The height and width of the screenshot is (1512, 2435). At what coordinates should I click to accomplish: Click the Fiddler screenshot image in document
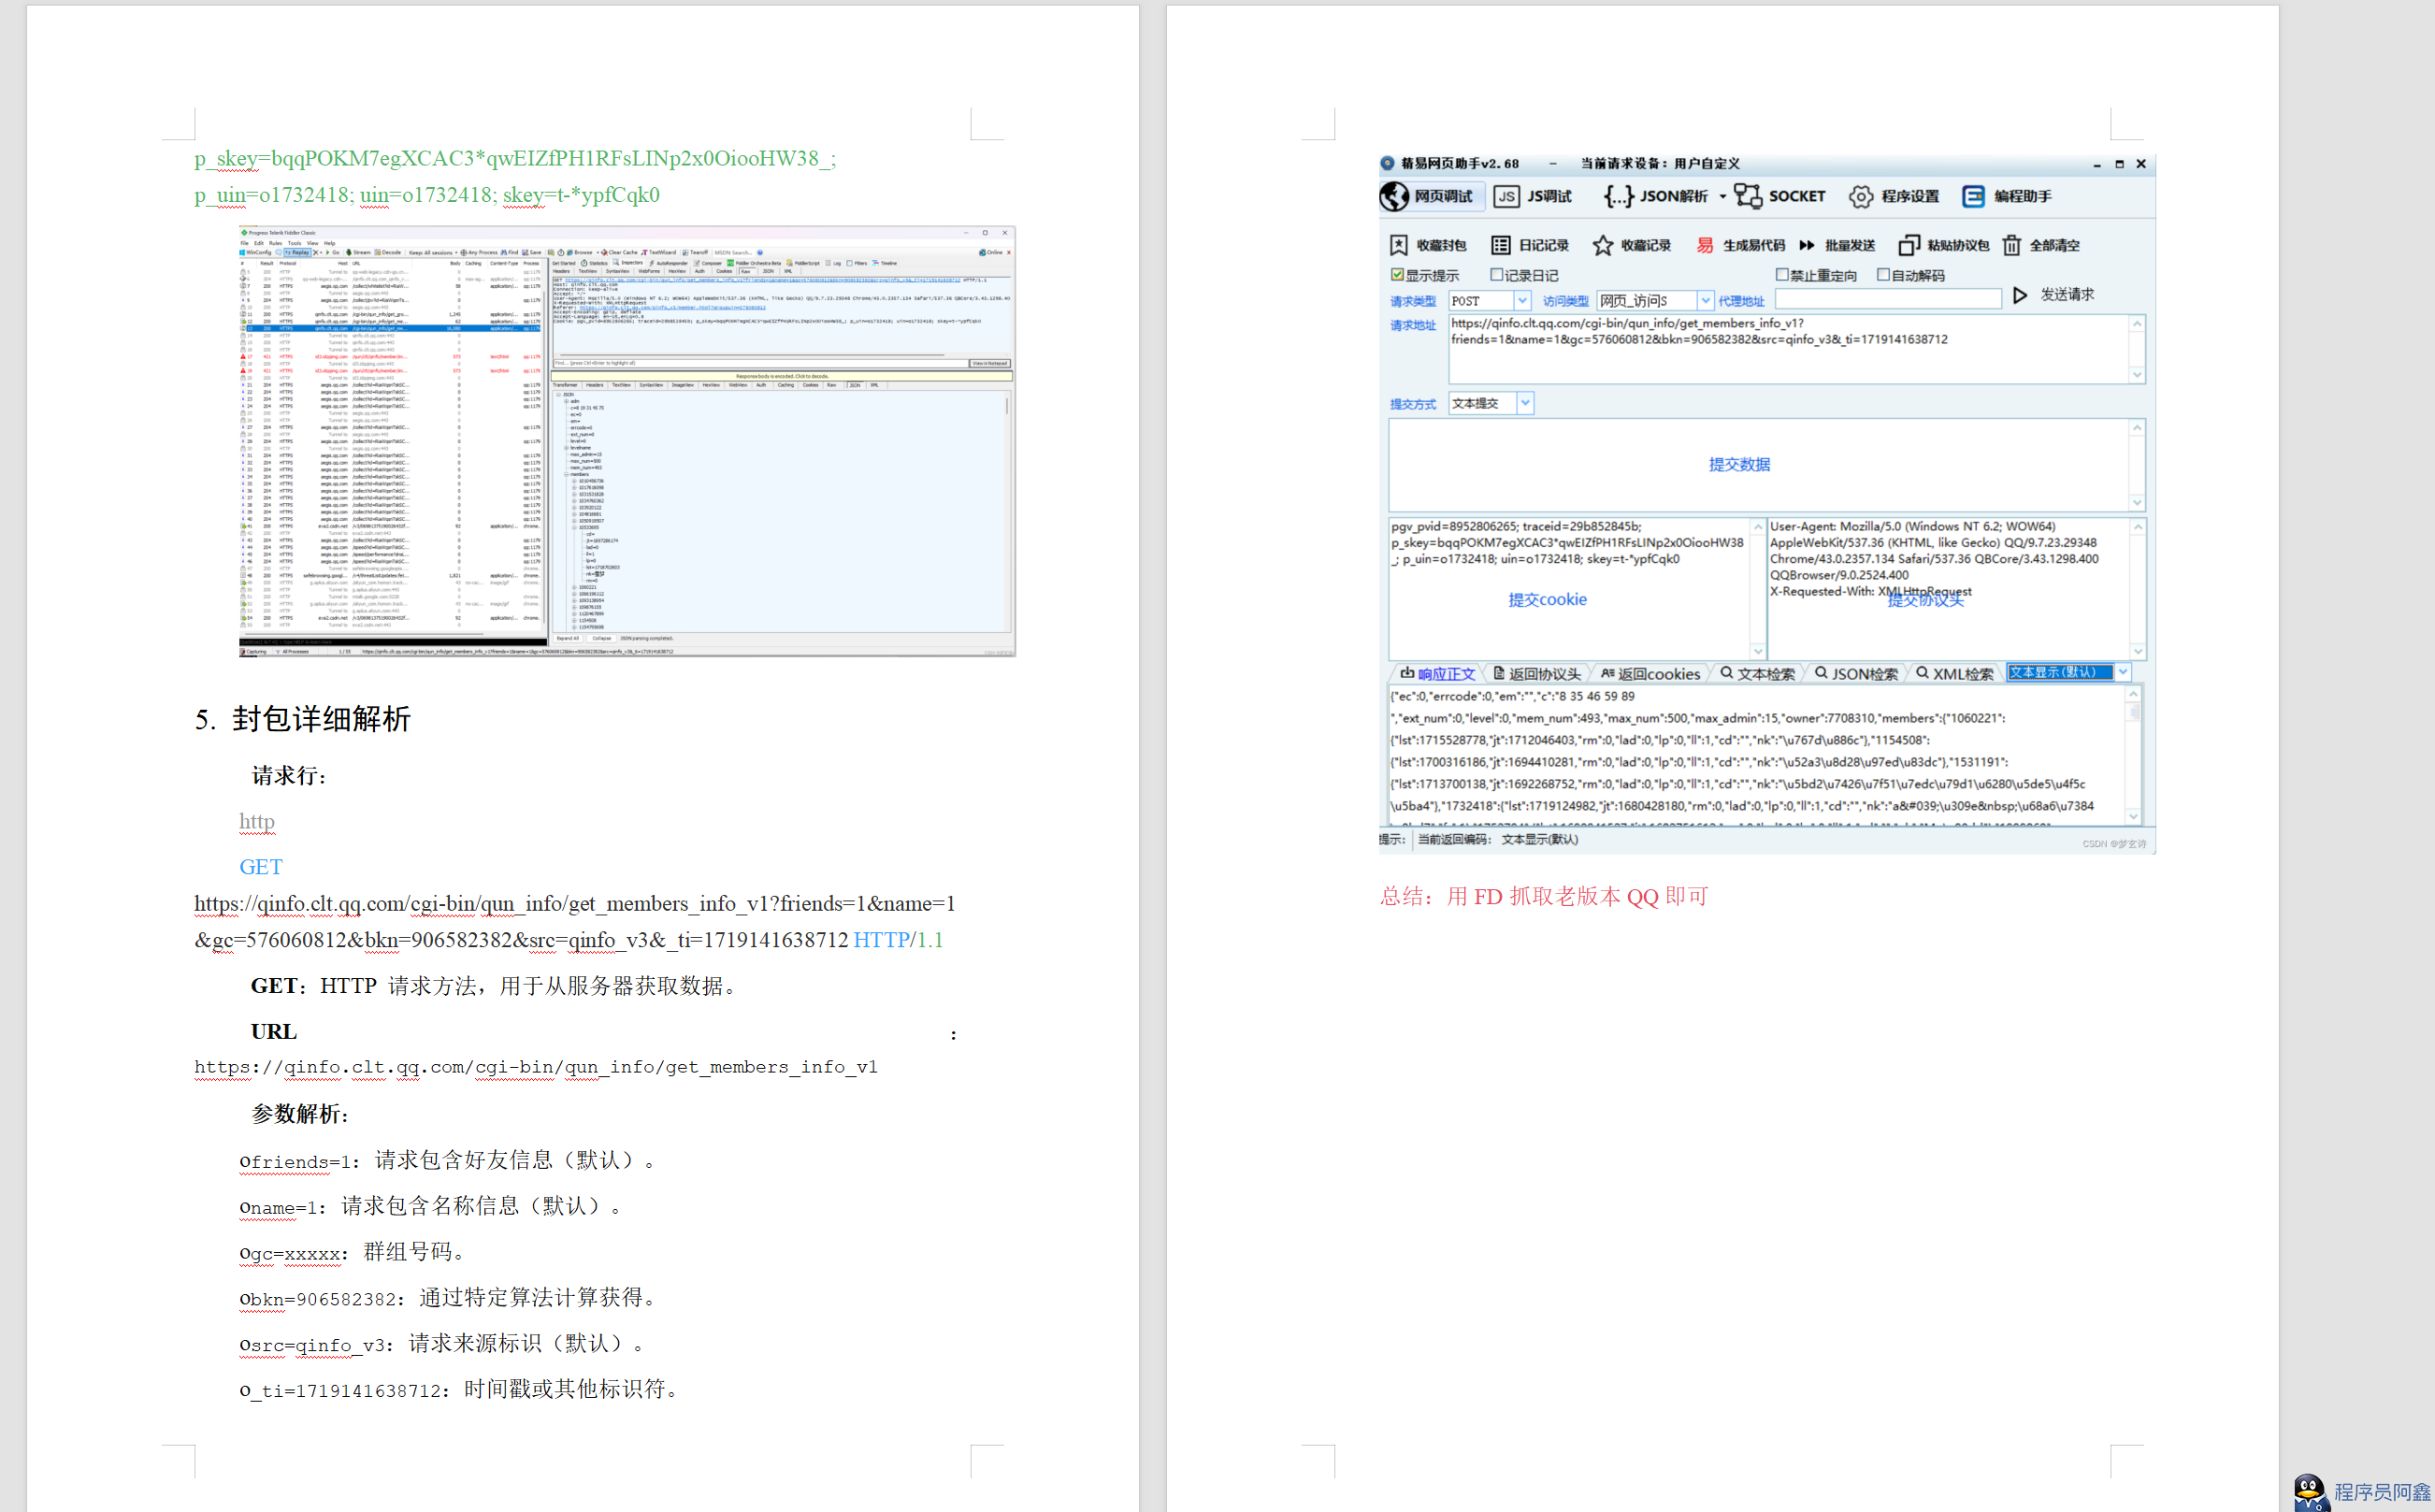627,441
